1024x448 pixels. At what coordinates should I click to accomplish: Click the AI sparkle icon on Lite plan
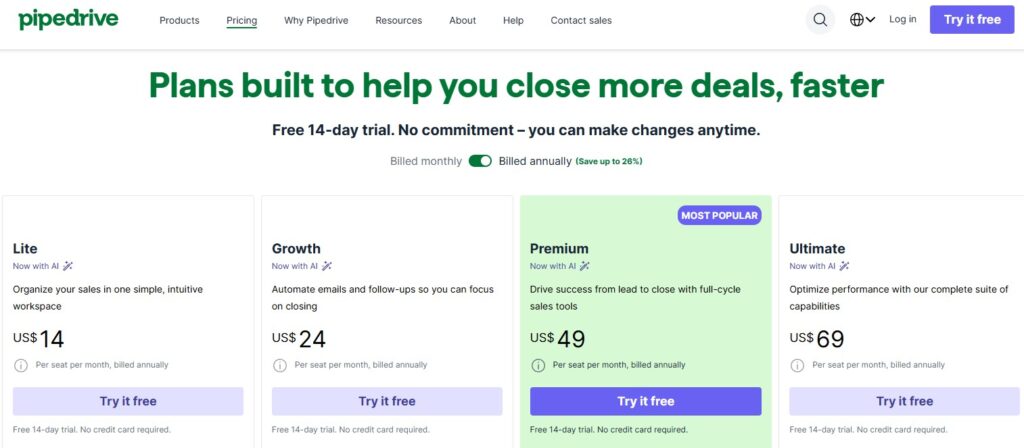point(68,266)
